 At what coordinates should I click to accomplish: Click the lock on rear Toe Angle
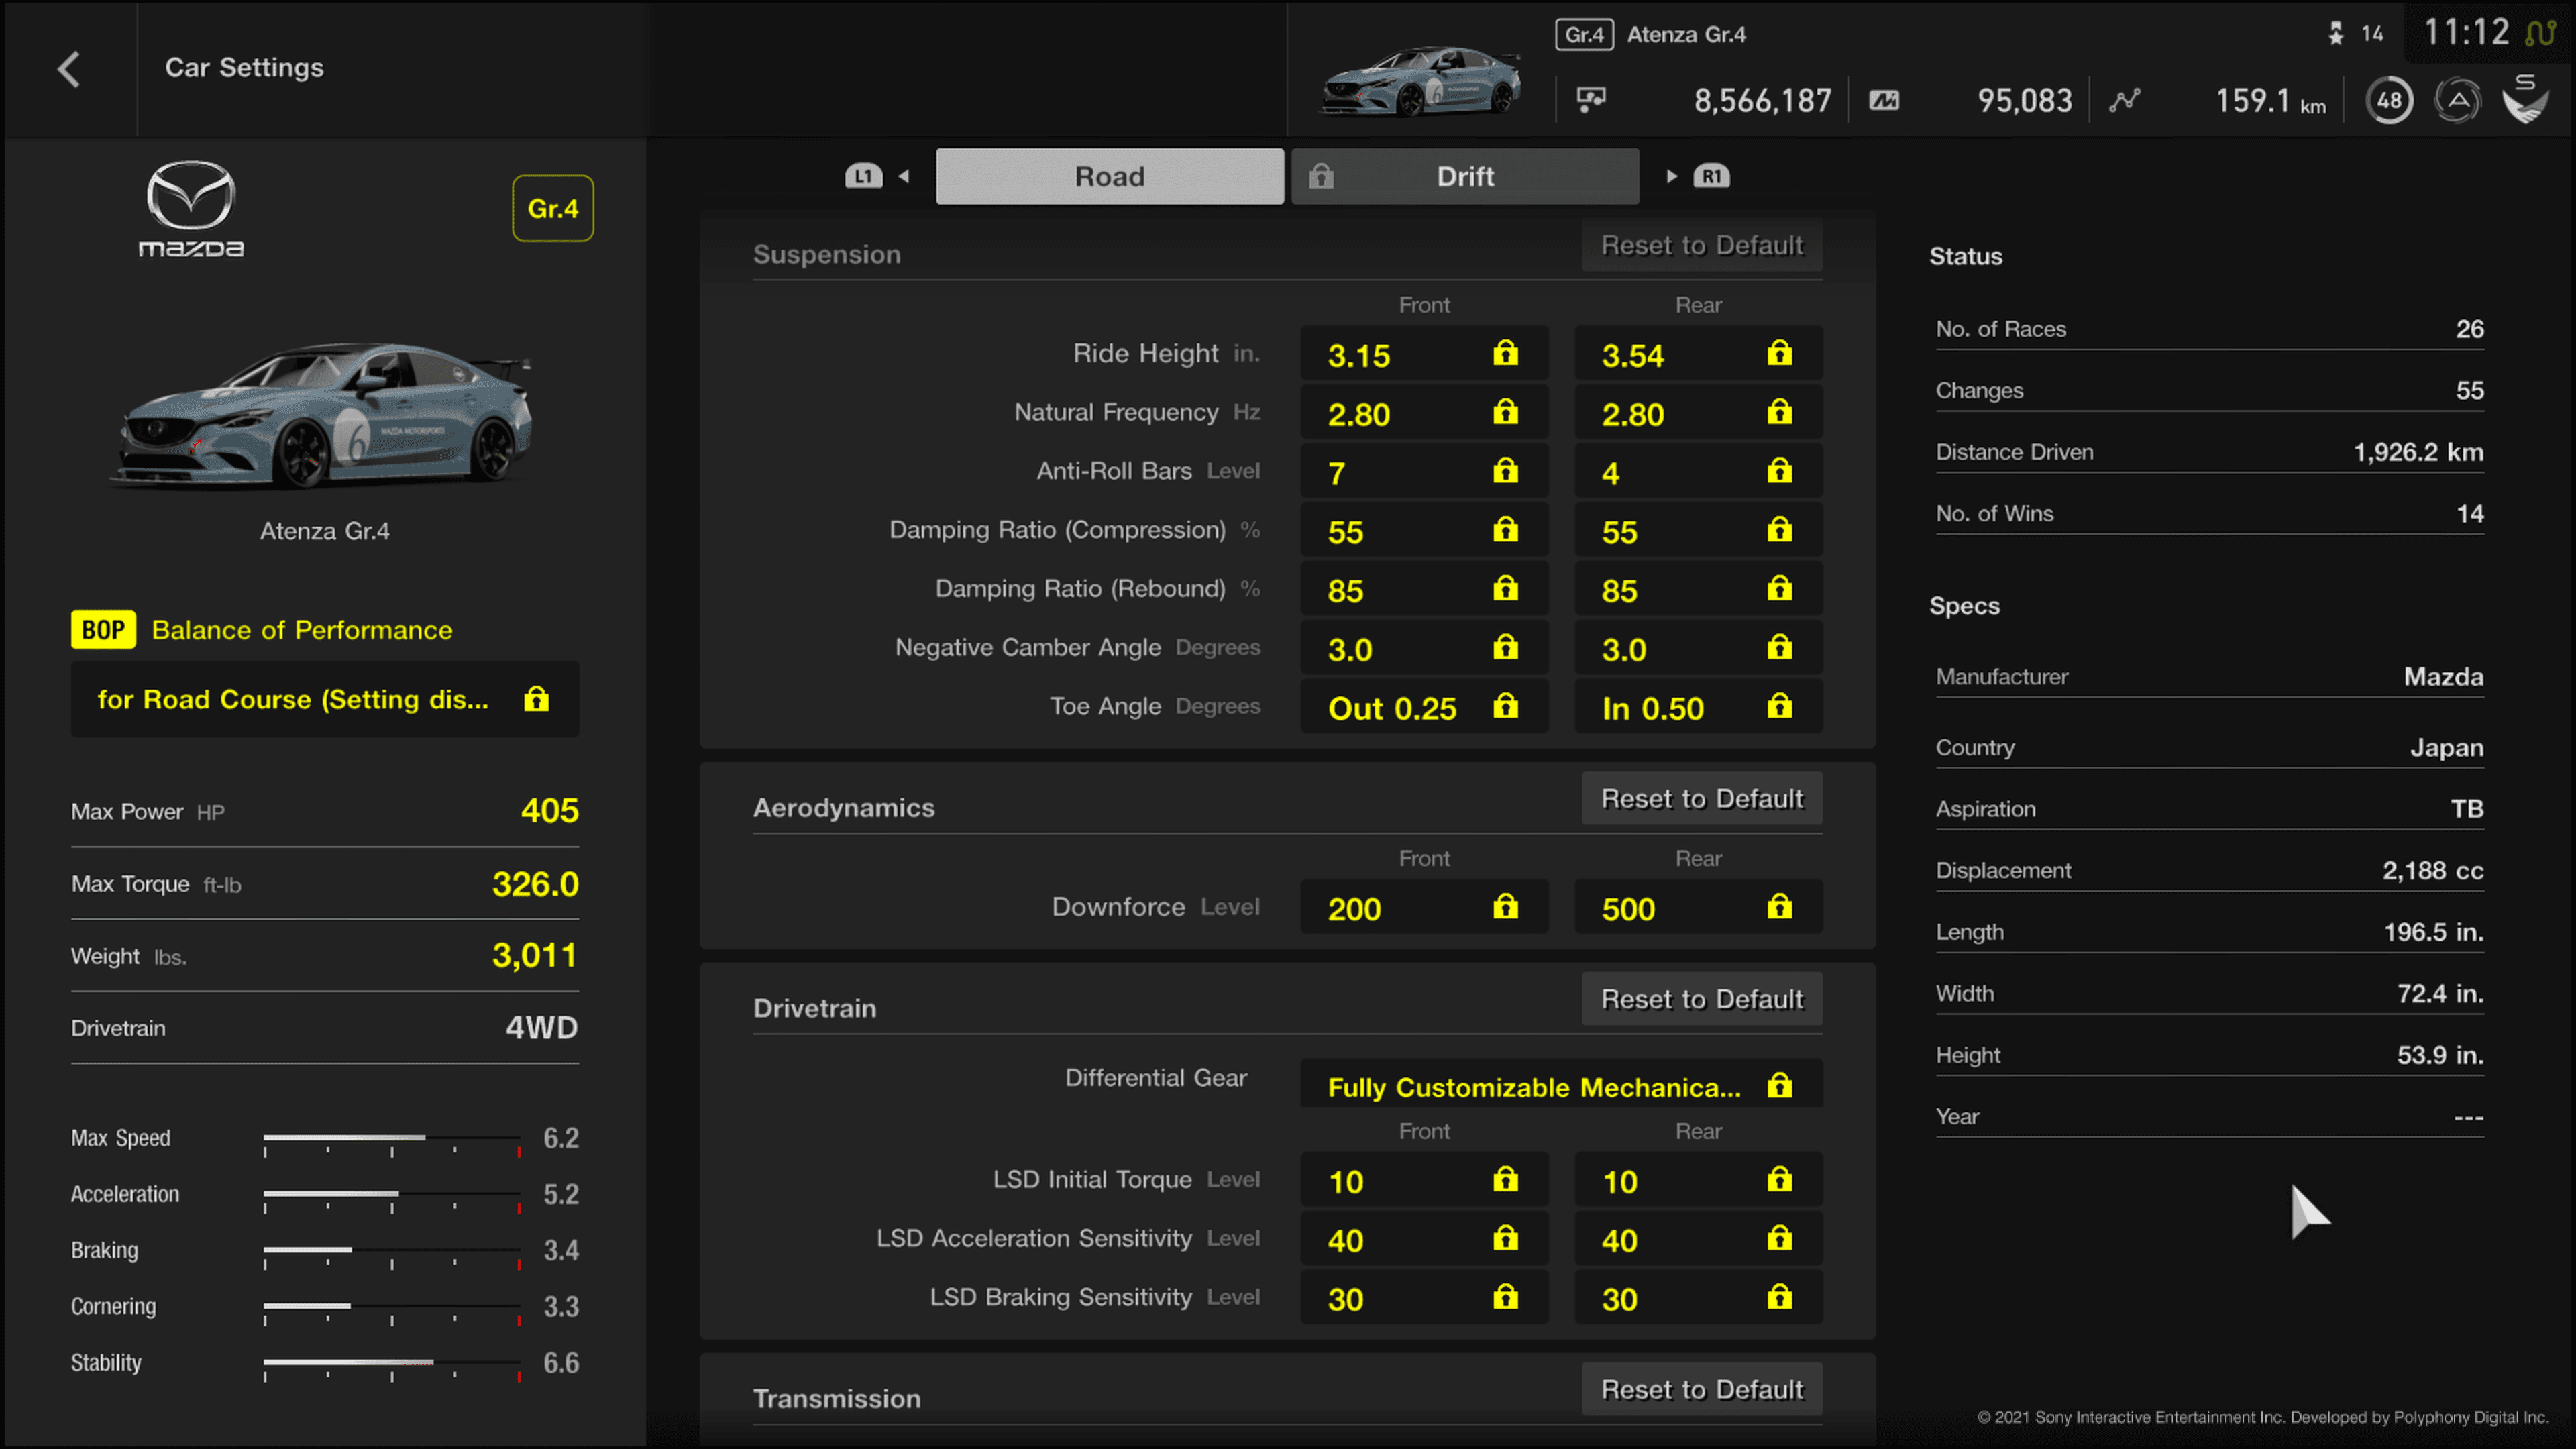coord(1779,707)
